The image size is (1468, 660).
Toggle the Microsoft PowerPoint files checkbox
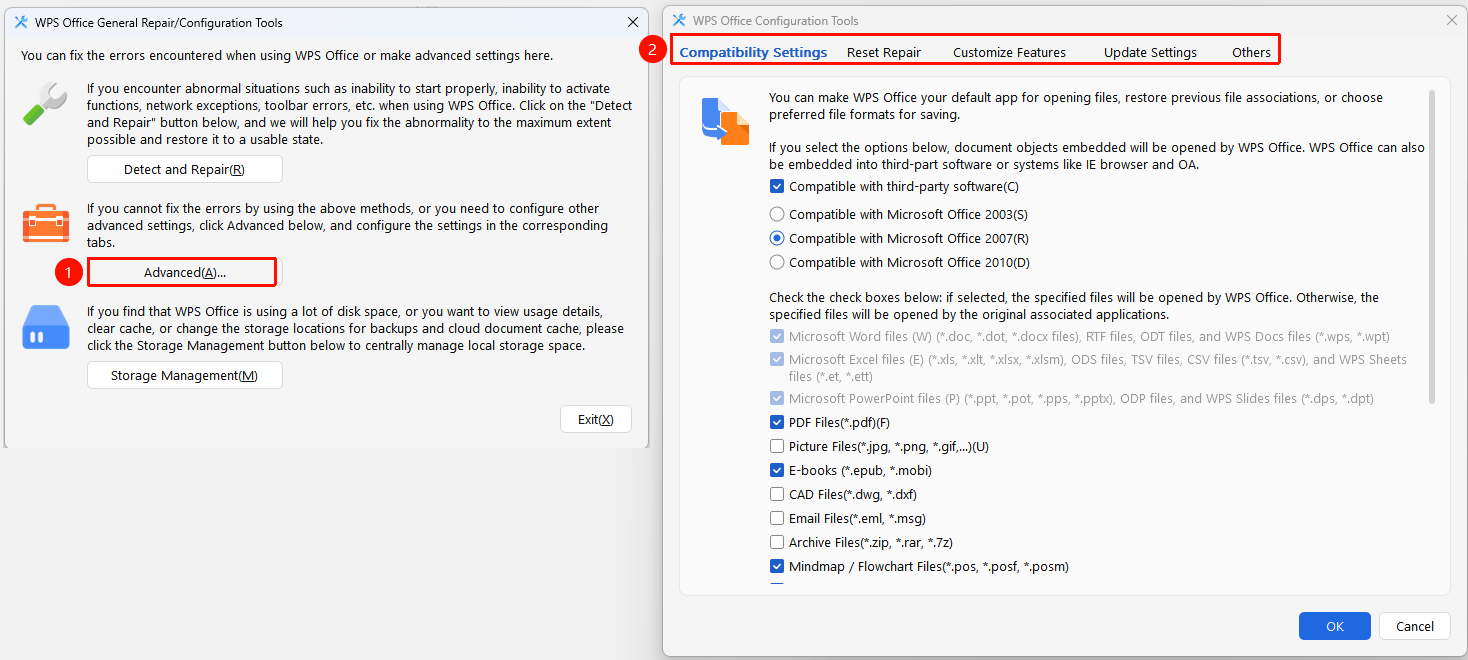coord(777,398)
